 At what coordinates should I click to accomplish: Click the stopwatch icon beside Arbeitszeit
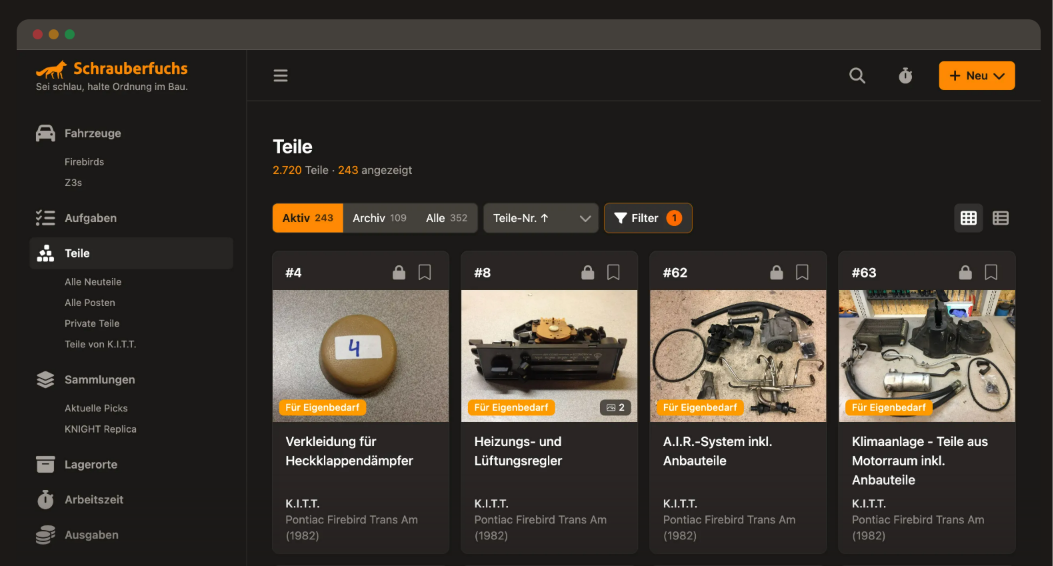pyautogui.click(x=45, y=500)
